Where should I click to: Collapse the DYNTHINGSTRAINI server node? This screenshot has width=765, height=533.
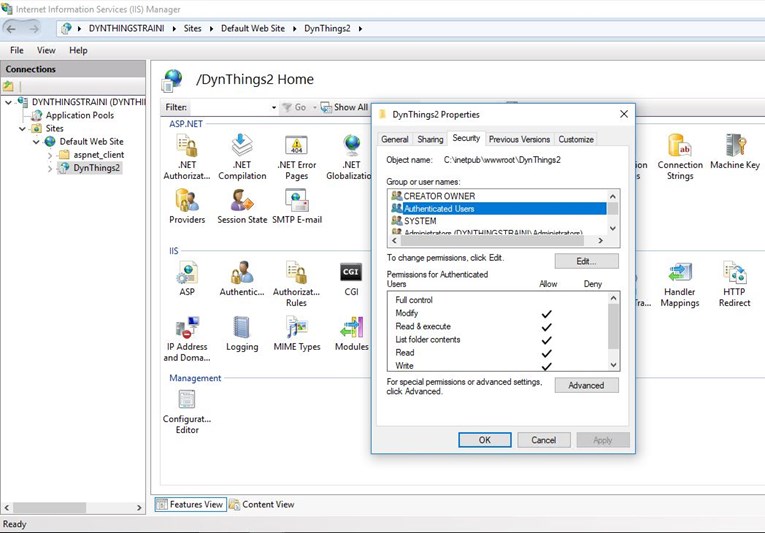point(8,102)
